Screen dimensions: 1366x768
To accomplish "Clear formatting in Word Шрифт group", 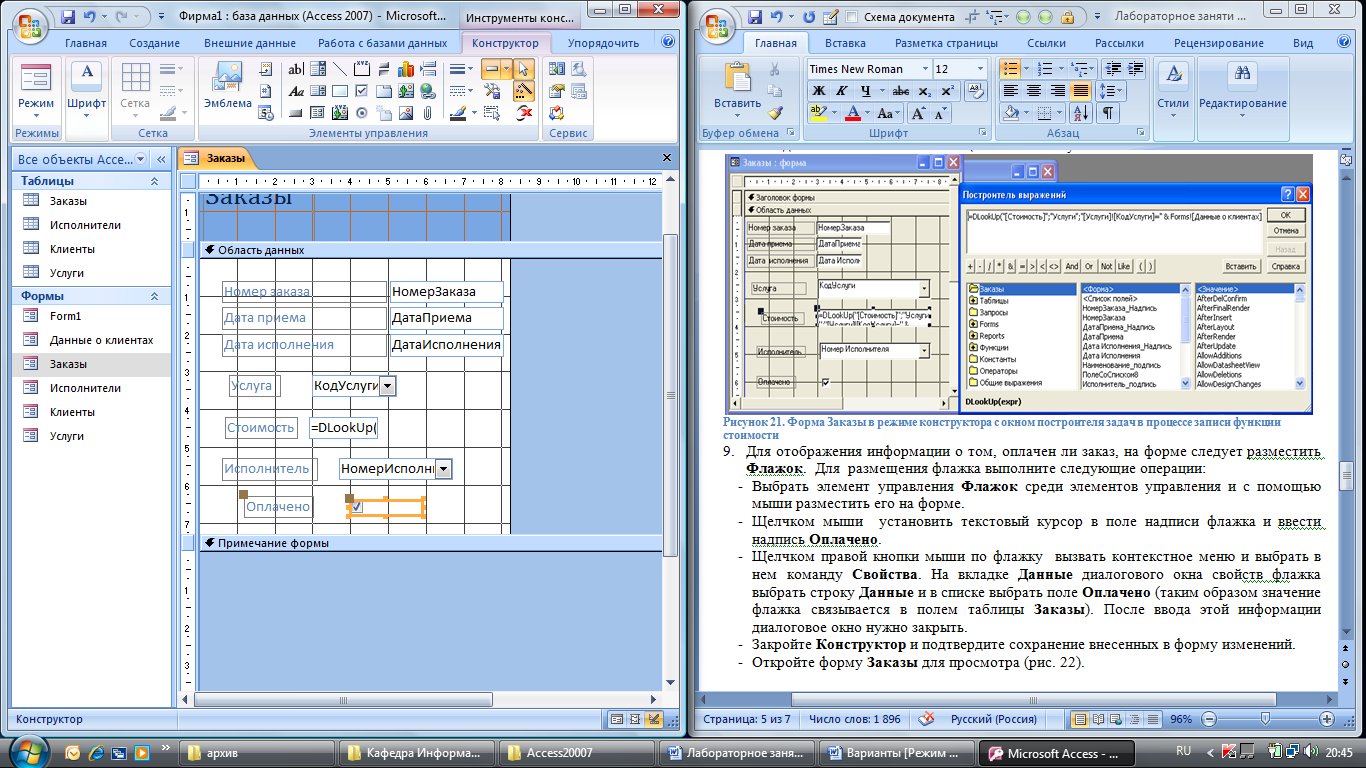I will 975,91.
